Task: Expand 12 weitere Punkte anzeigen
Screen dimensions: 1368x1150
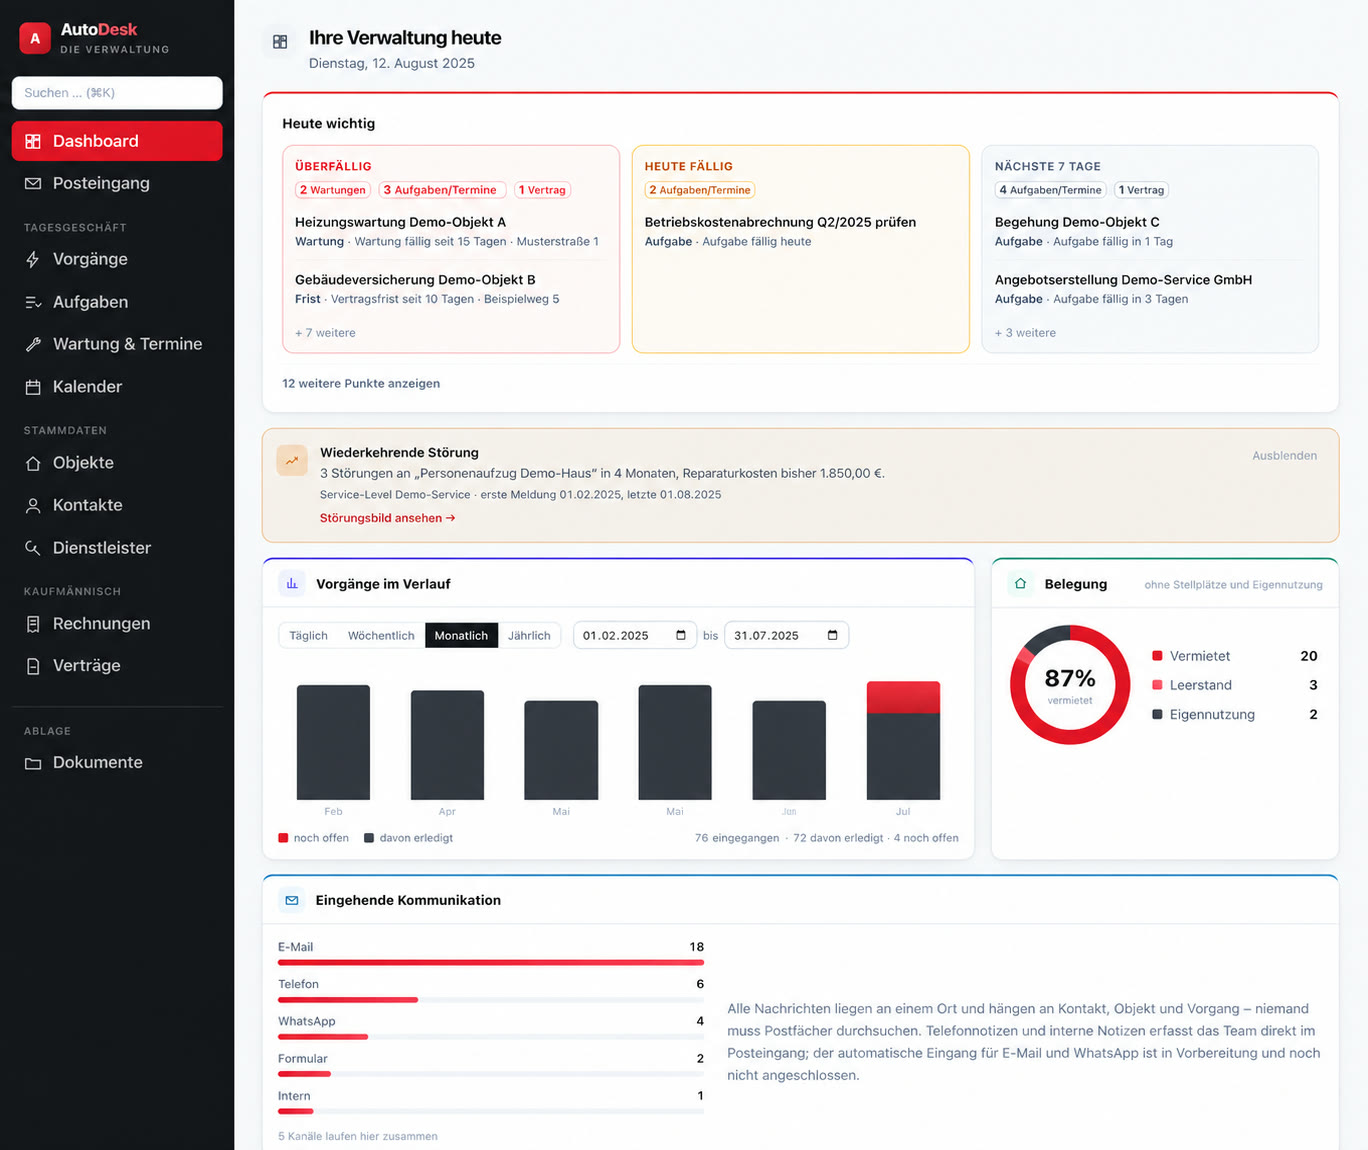Action: (361, 384)
